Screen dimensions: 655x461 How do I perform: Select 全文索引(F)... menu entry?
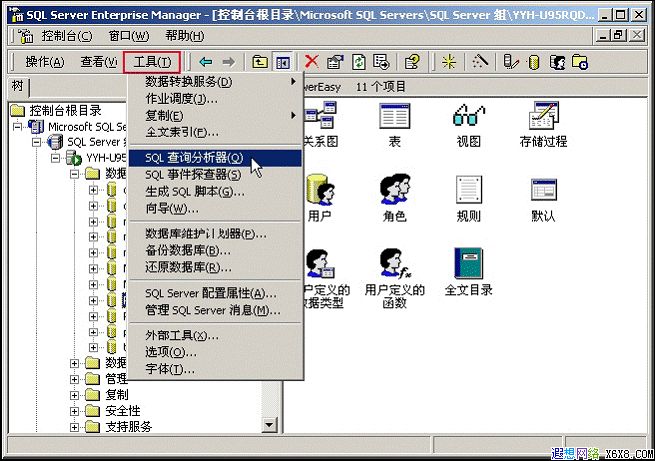[x=215, y=132]
